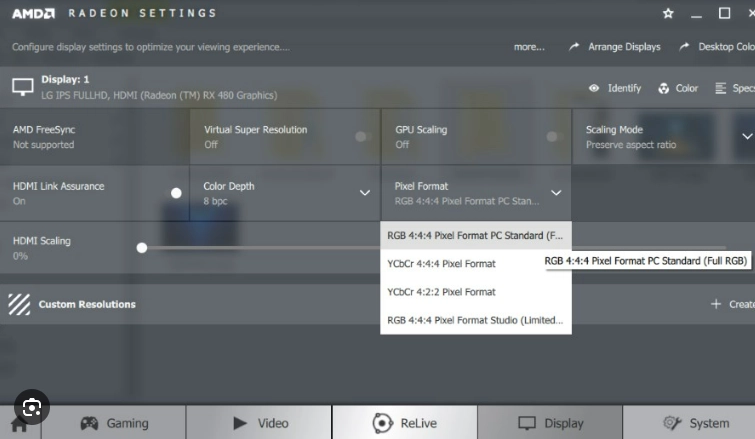Minimize the Radeon Settings window
This screenshot has width=755, height=439.
[x=696, y=16]
